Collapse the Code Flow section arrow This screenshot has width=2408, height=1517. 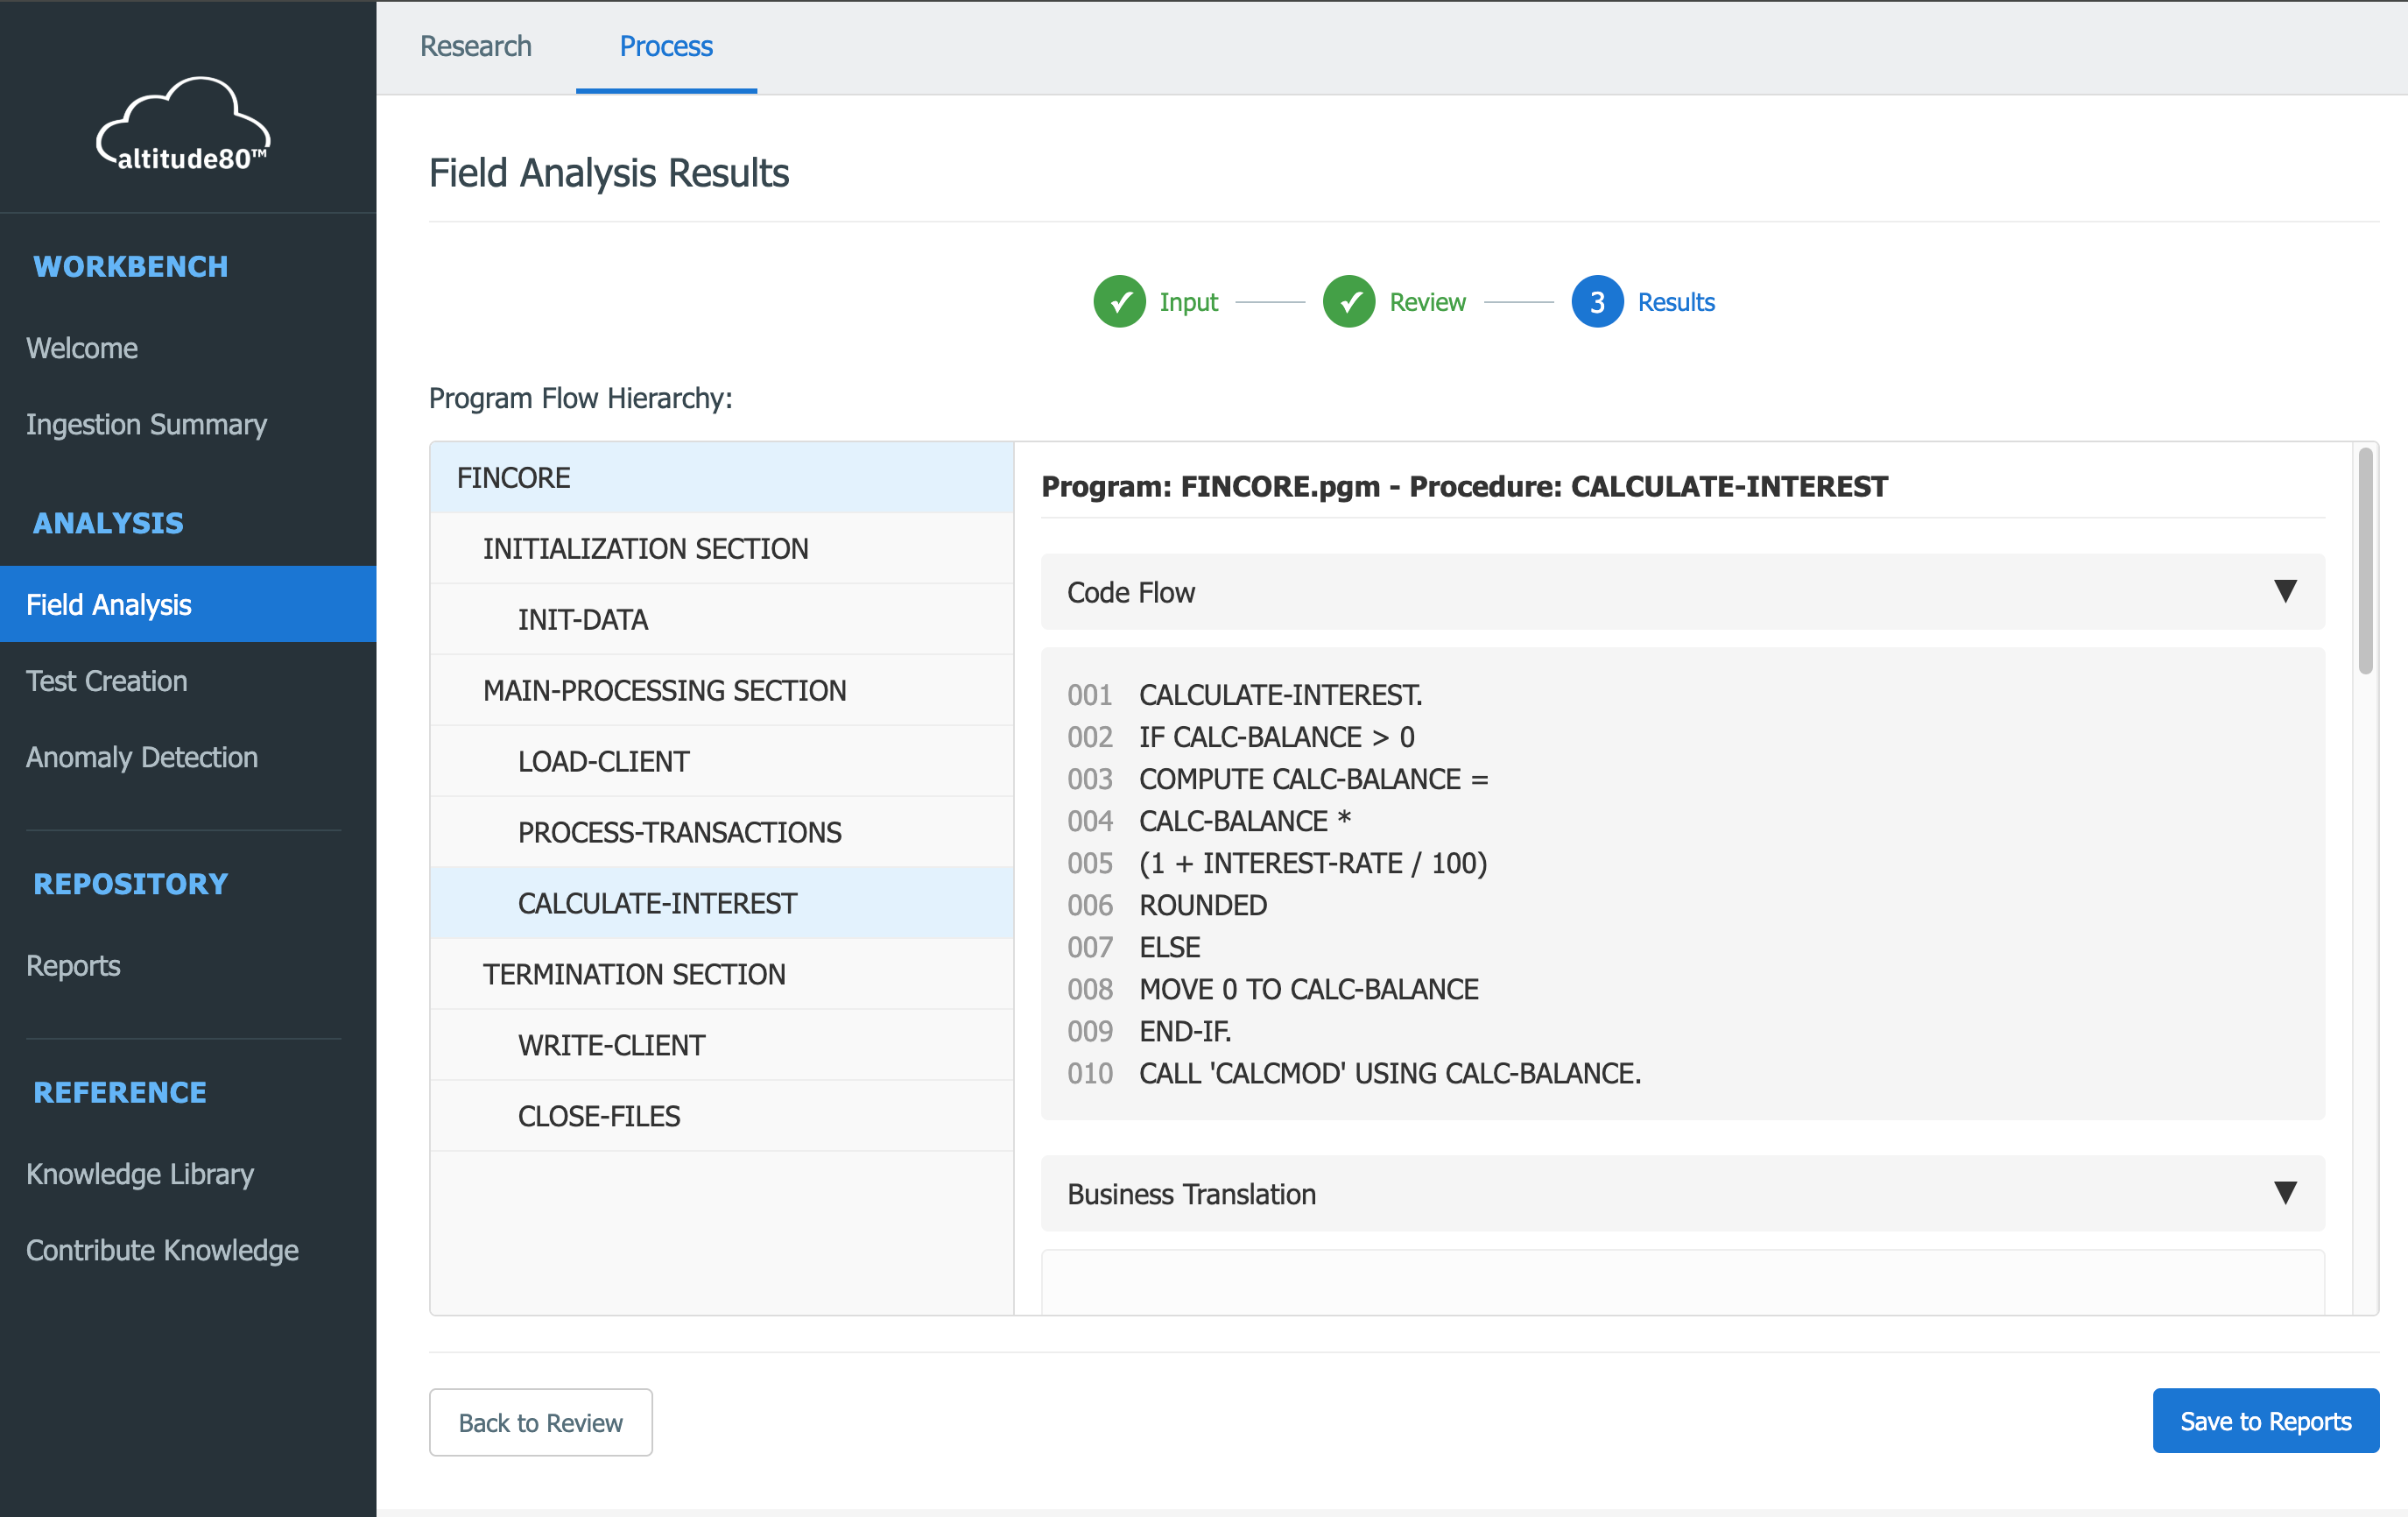[2284, 591]
